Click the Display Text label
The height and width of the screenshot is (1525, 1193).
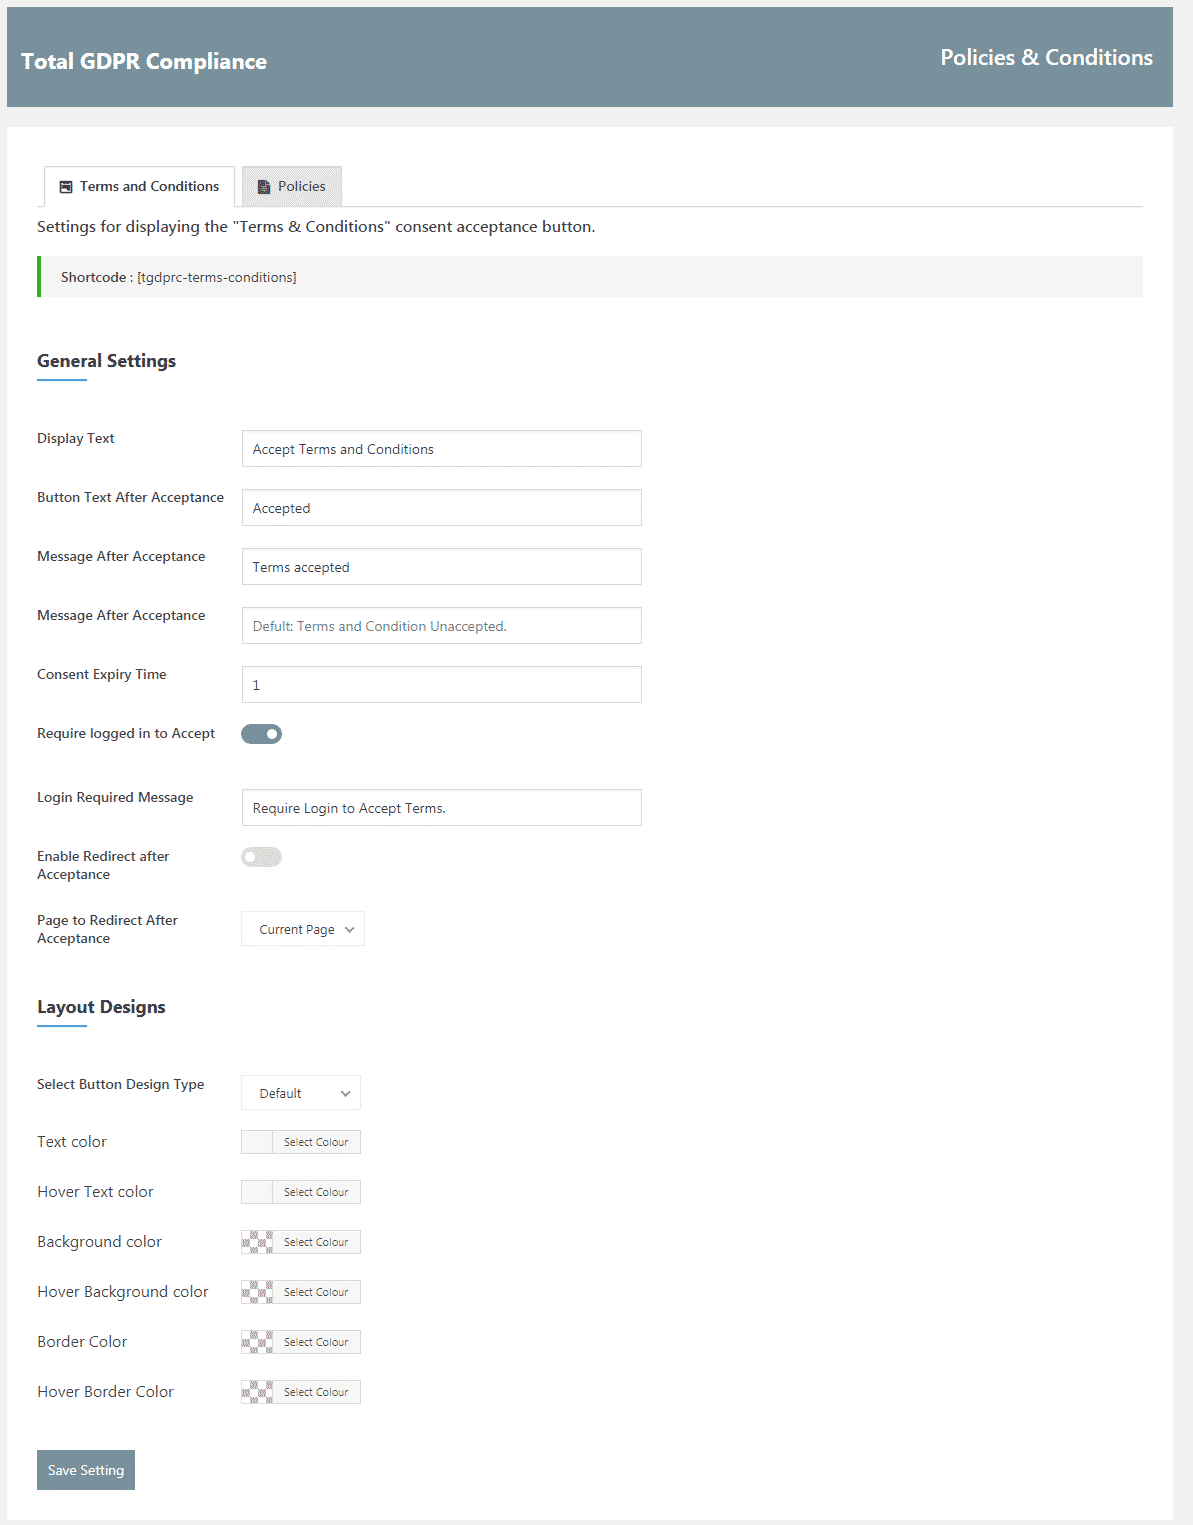76,438
